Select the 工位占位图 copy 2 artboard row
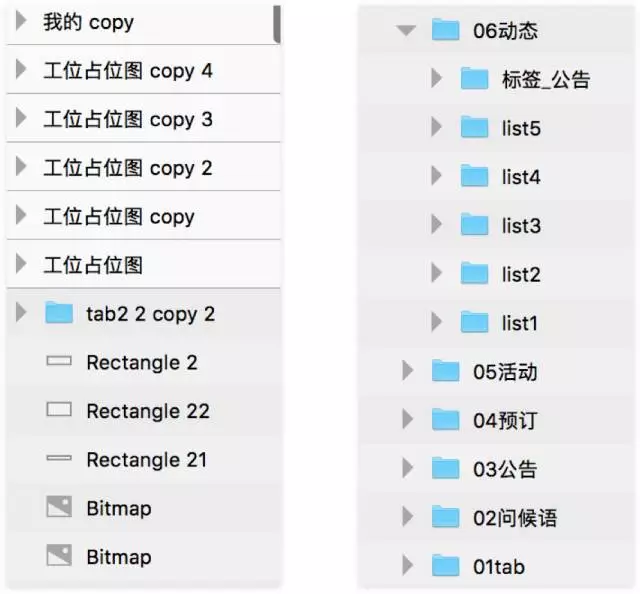 (127, 168)
